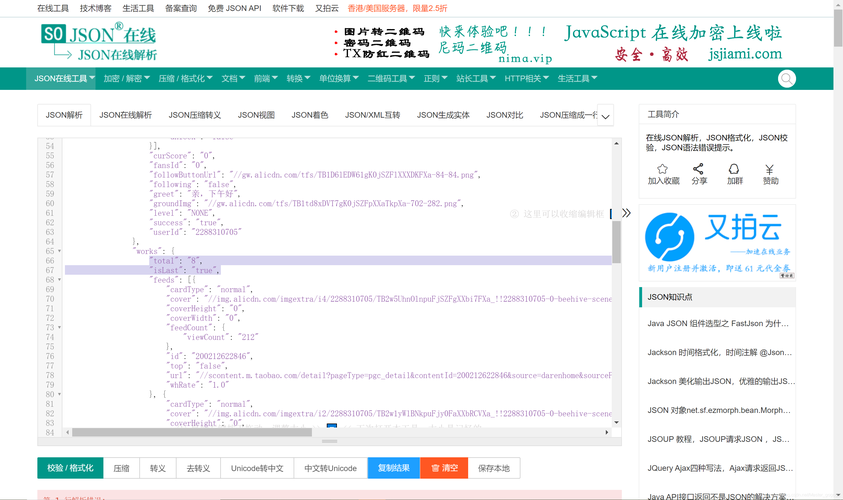Click the SO JSON site logo
This screenshot has height=500, width=843.
click(99, 42)
